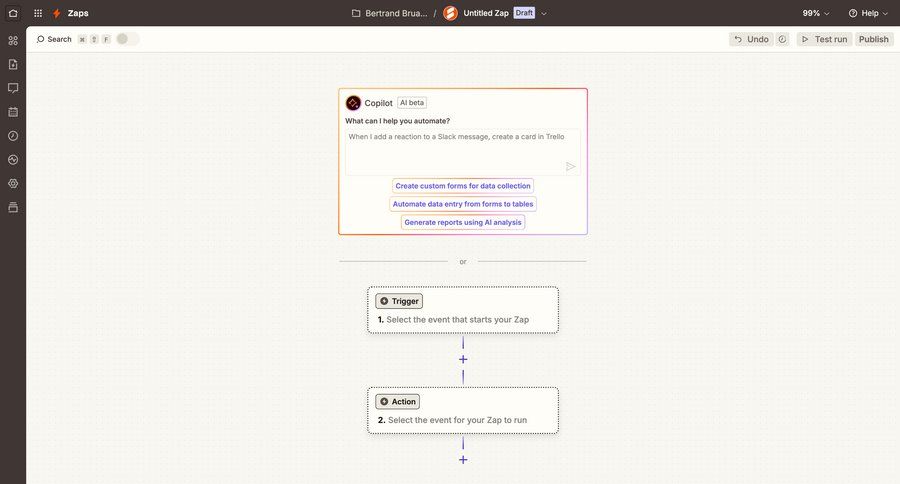
Task: Open Search in the editor toolbar
Action: point(54,39)
